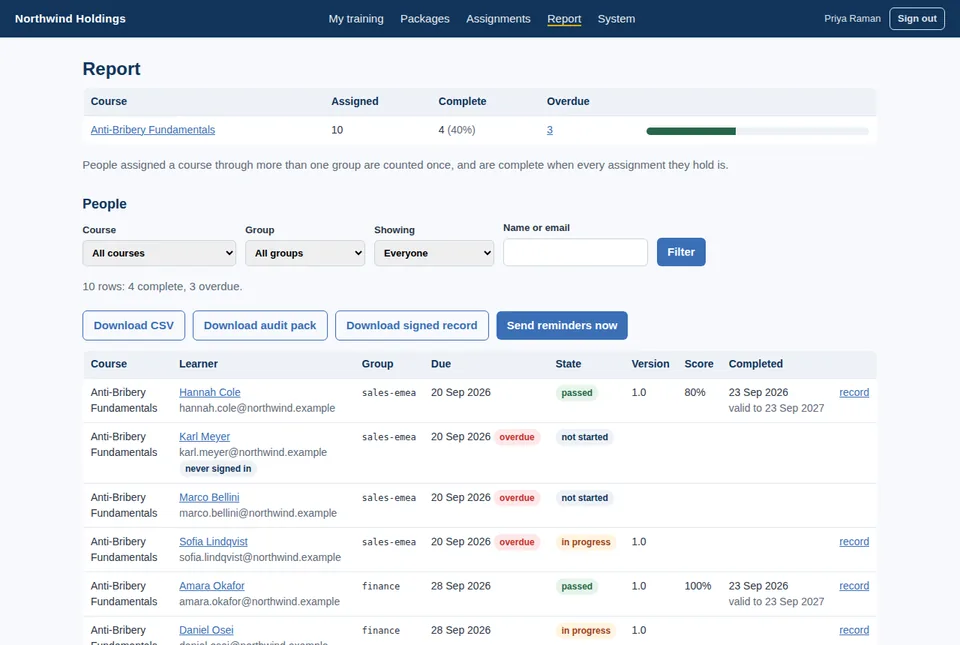Image resolution: width=960 pixels, height=645 pixels.
Task: Click the '4 (40%)' complete value
Action: pyautogui.click(x=457, y=130)
